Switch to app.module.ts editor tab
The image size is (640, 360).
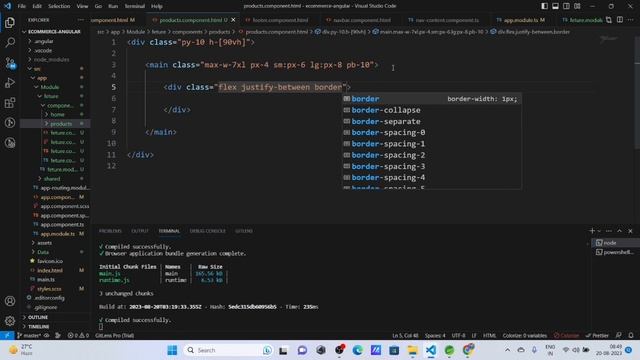(x=521, y=20)
